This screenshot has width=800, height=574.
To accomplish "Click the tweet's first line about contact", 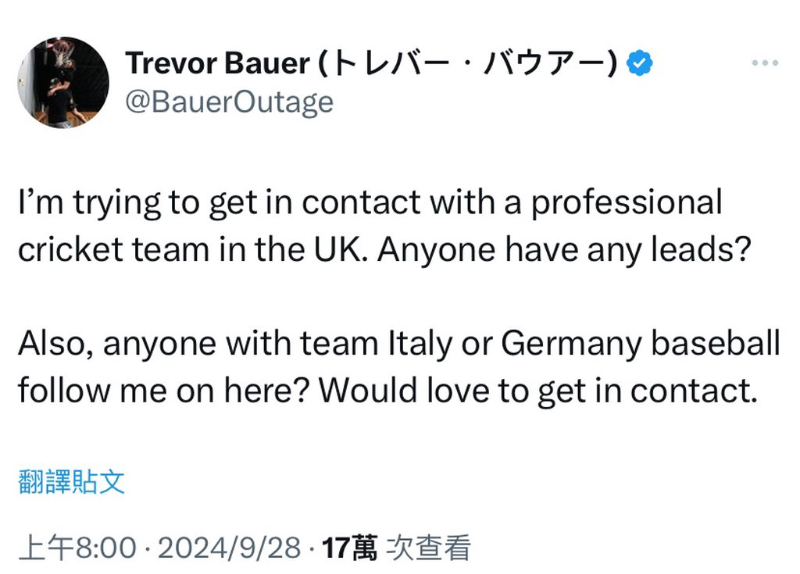I will [370, 202].
